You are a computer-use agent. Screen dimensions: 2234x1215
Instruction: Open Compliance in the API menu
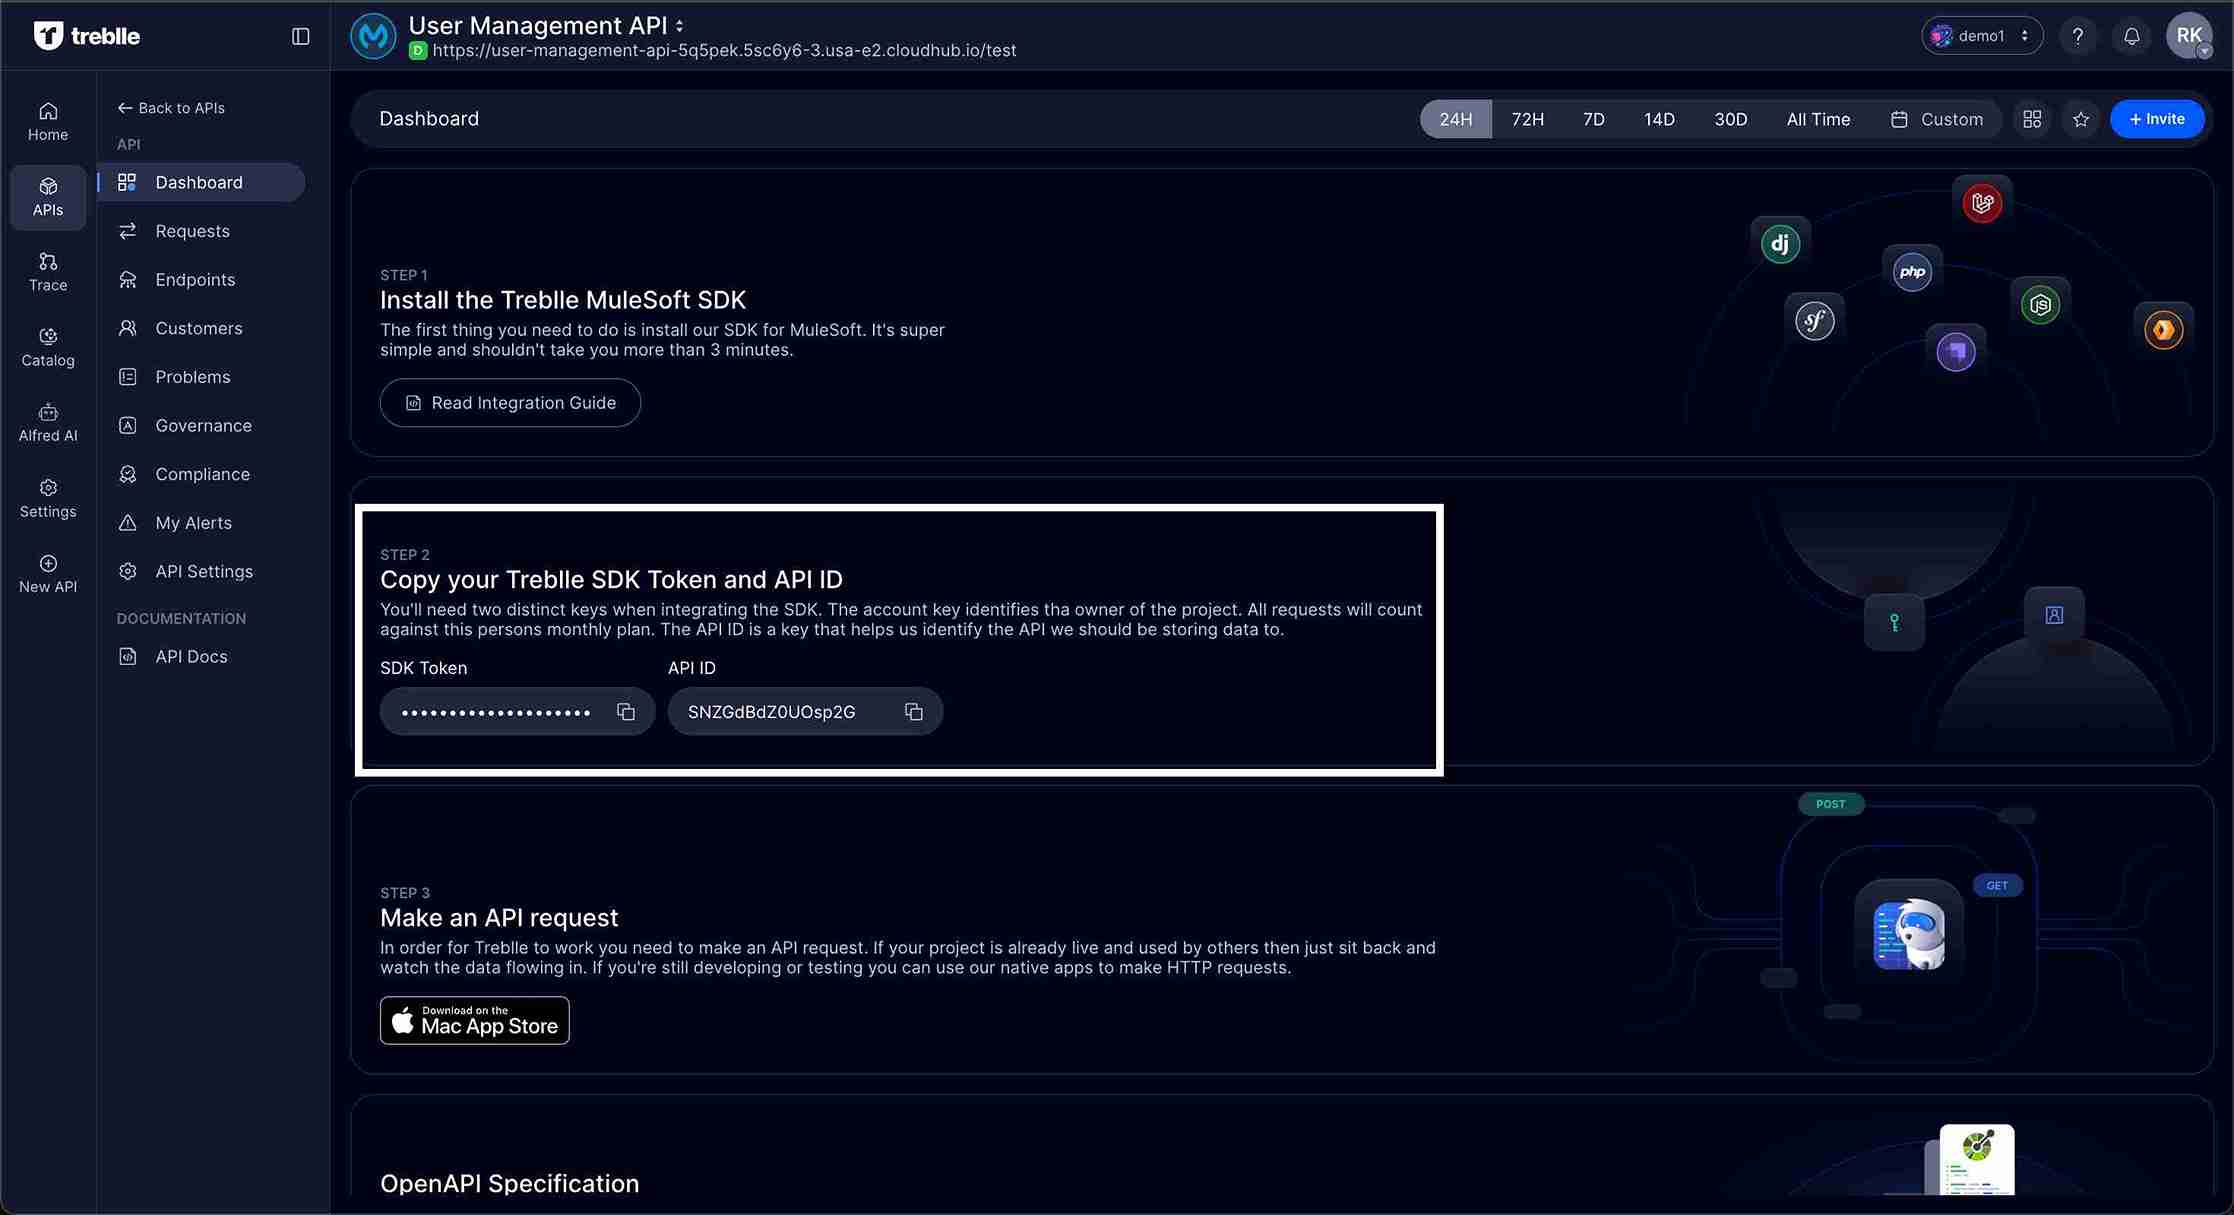(x=202, y=474)
